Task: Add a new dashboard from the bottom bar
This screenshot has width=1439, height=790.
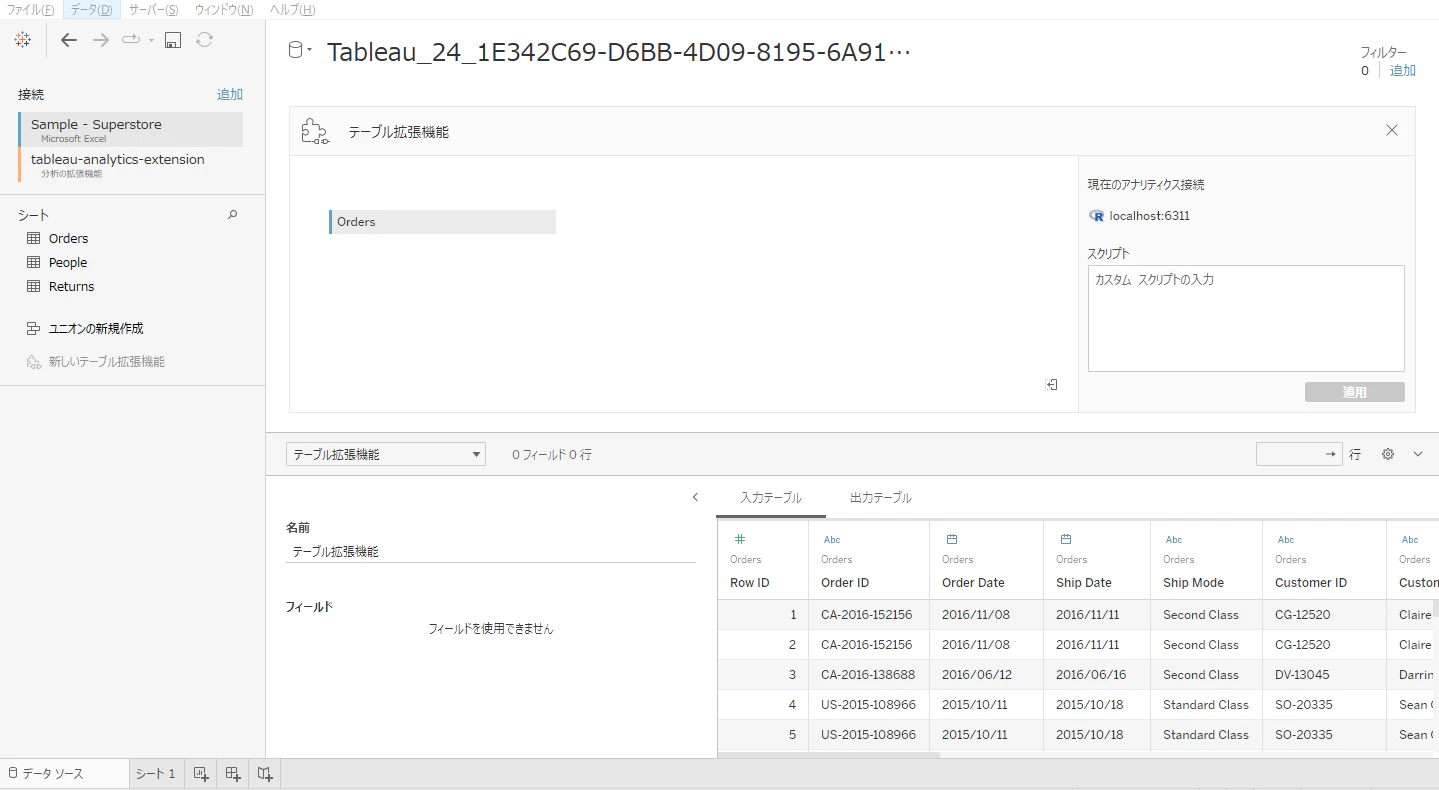Action: 233,773
